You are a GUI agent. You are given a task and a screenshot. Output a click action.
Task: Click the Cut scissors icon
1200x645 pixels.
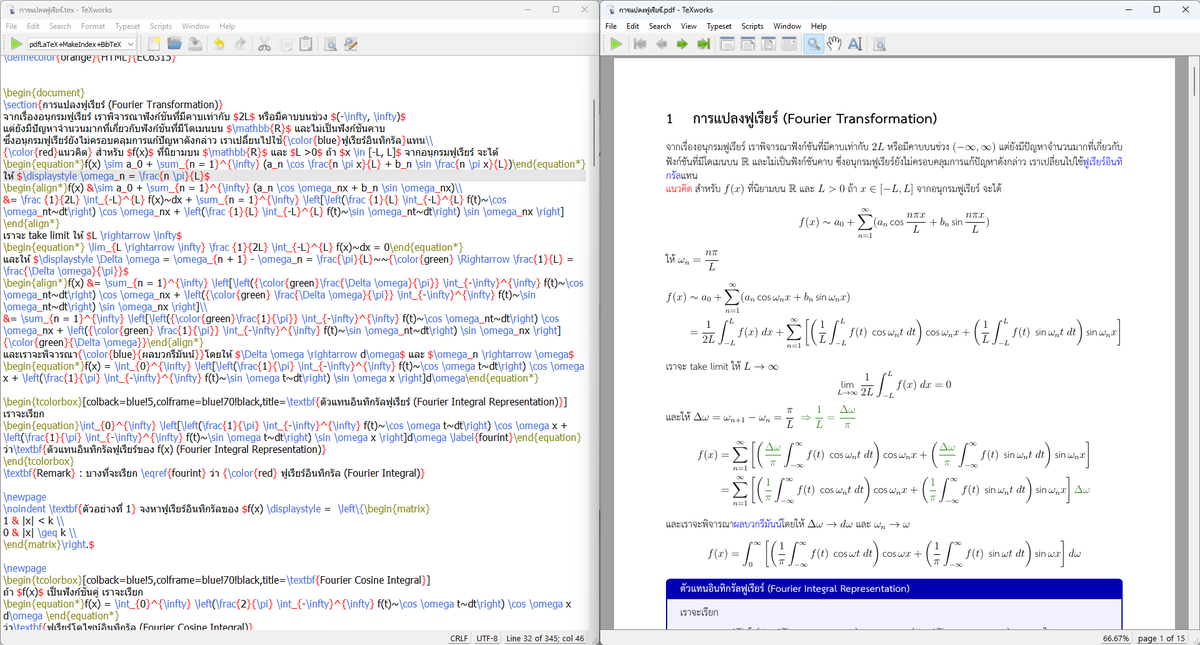(265, 44)
